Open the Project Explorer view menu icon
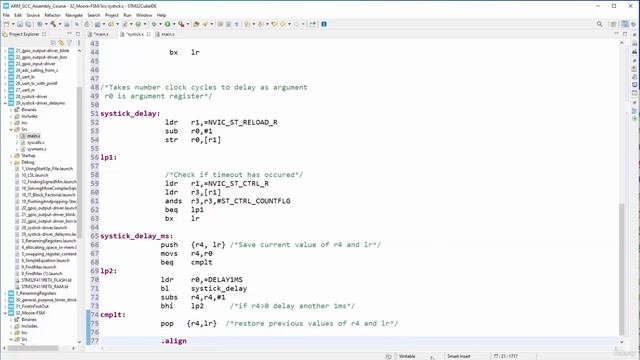 [x=78, y=43]
